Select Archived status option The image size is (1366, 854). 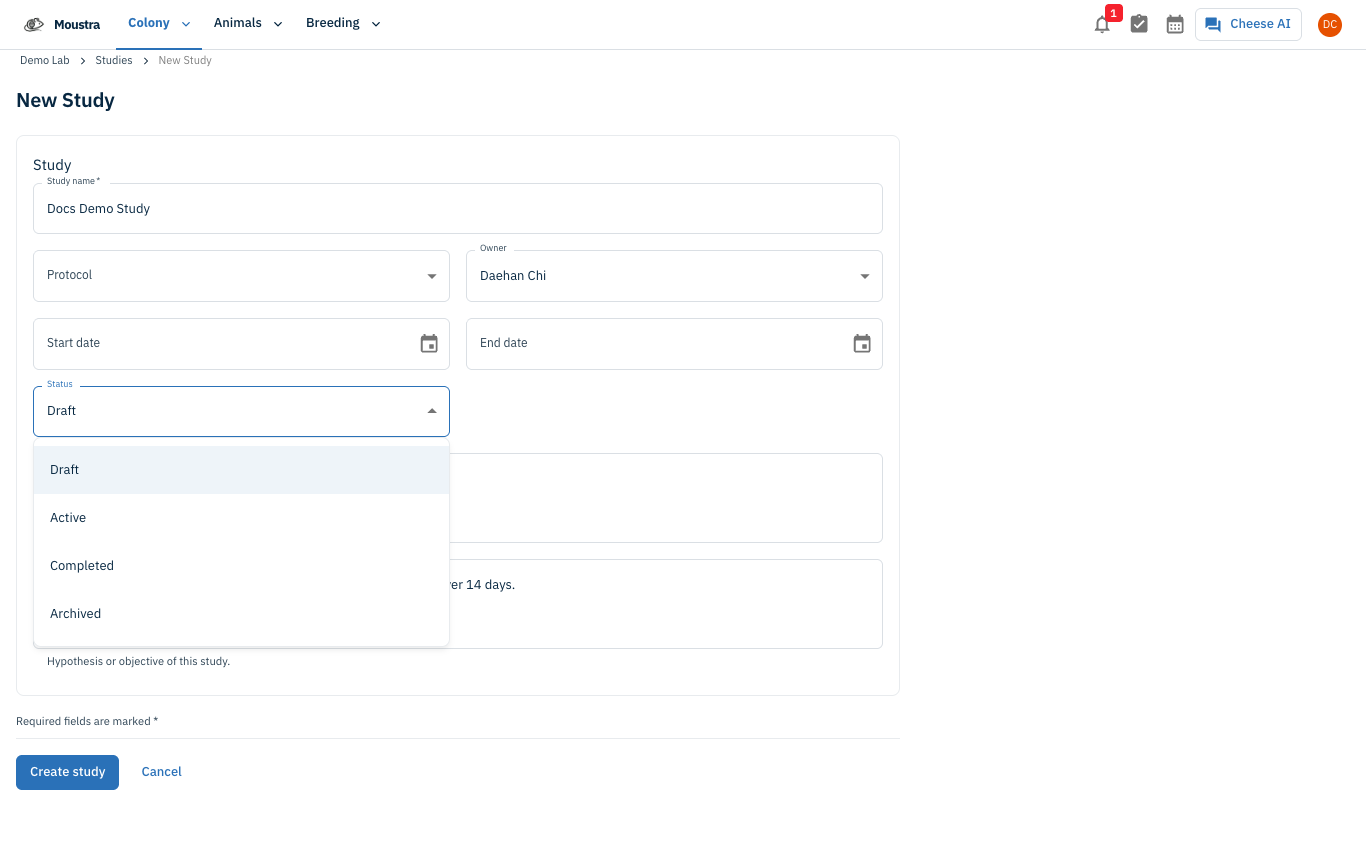pyautogui.click(x=241, y=614)
